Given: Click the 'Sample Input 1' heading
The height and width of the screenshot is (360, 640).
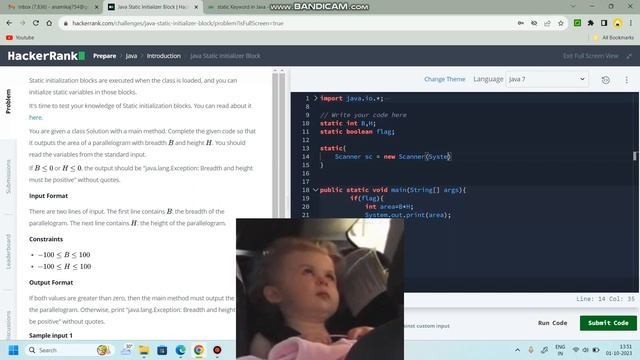Looking at the screenshot, I should pyautogui.click(x=51, y=336).
